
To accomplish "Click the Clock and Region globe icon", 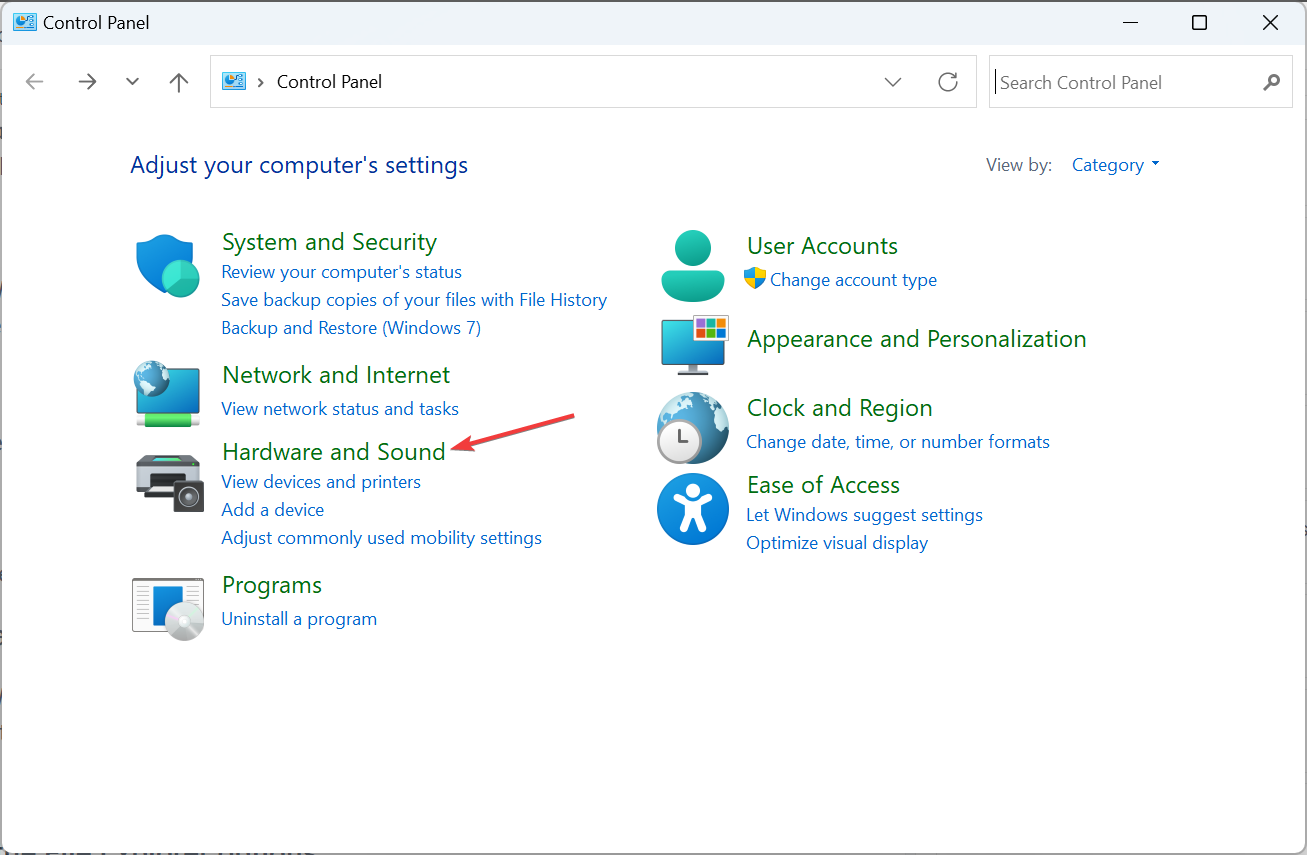I will pyautogui.click(x=693, y=427).
